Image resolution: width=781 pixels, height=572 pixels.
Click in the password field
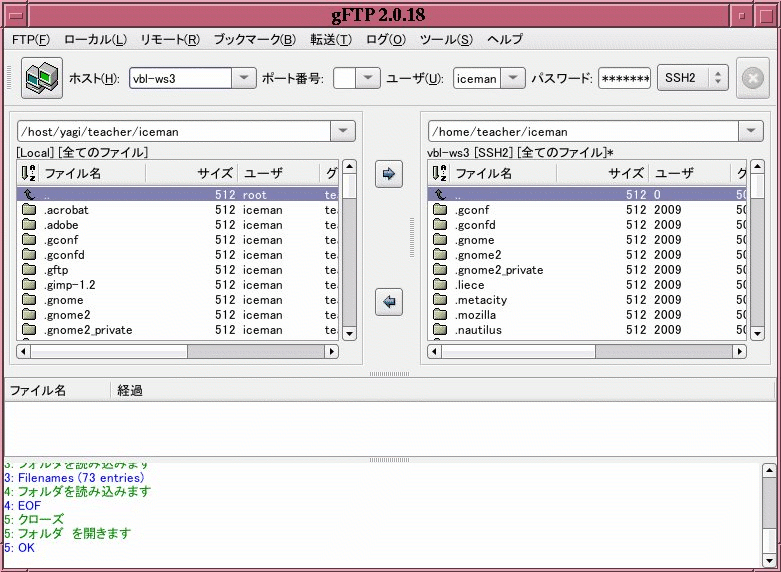625,78
